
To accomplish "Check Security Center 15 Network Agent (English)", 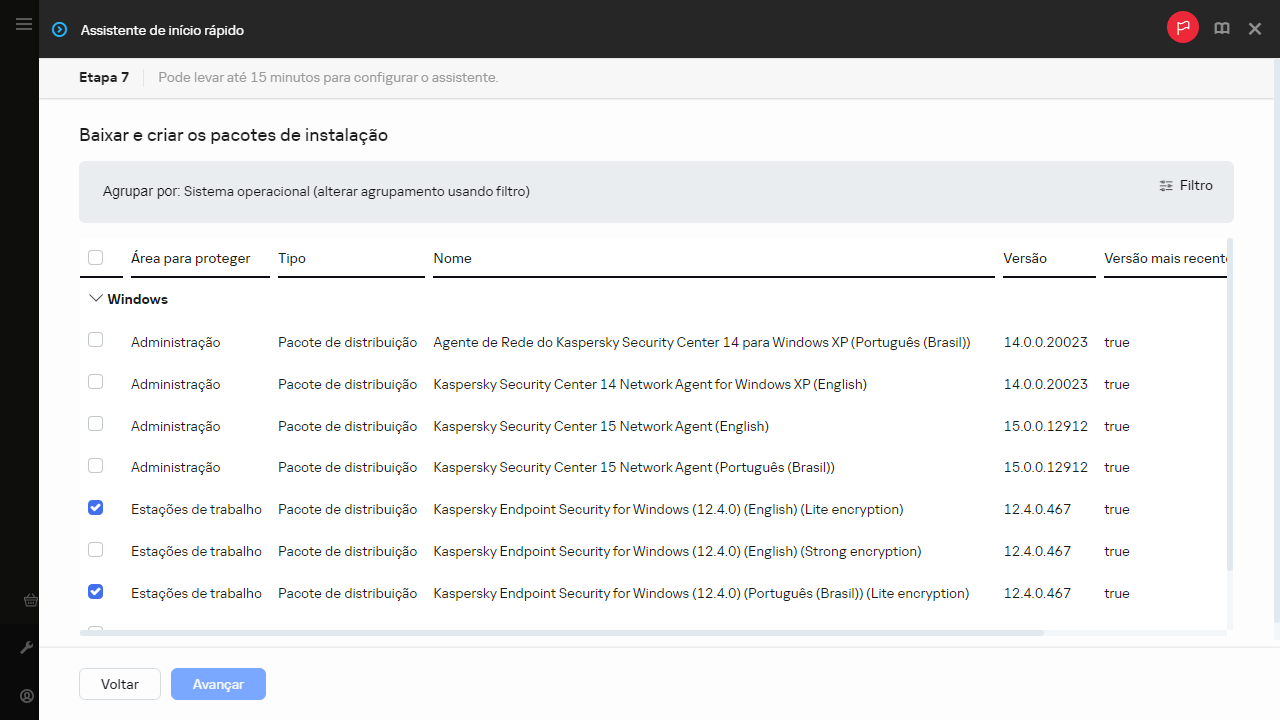I will tap(96, 424).
